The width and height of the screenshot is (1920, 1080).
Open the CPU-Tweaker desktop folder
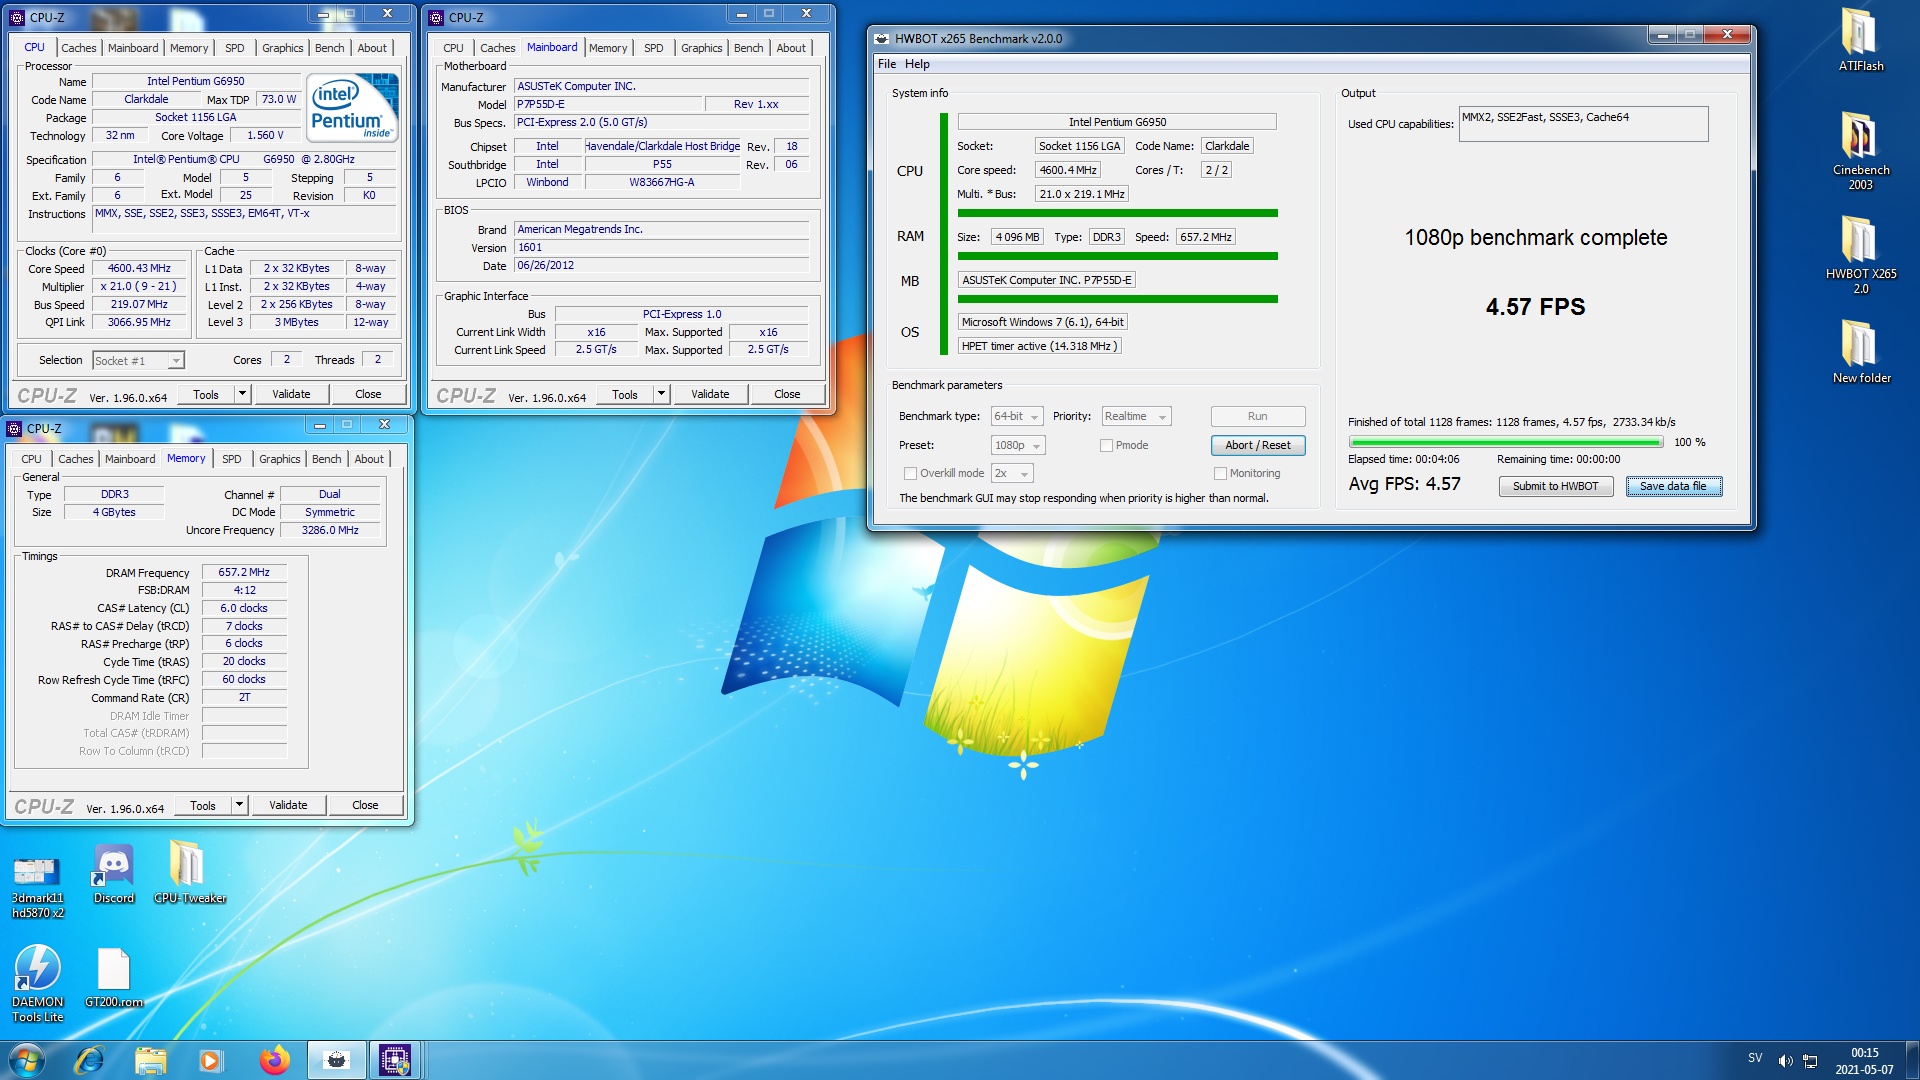(189, 873)
